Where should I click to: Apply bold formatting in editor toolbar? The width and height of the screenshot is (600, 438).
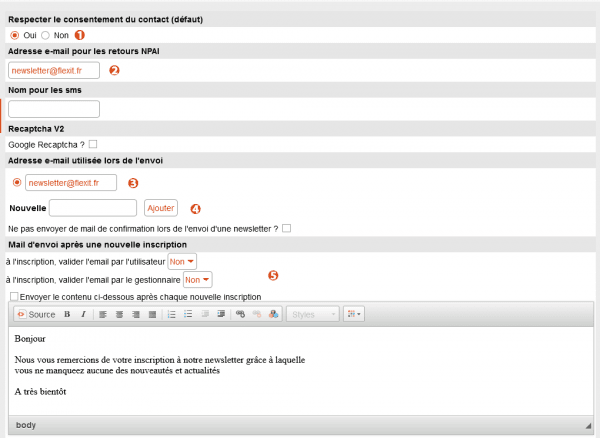[x=67, y=314]
